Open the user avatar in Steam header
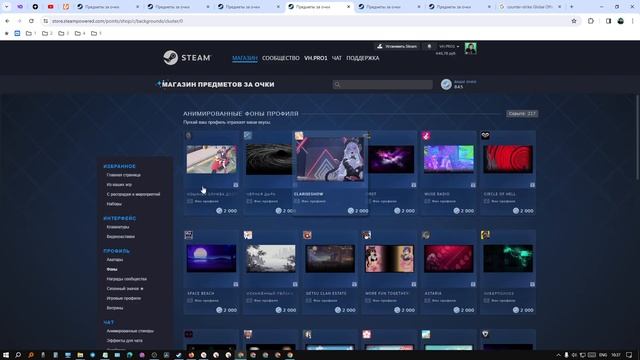The image size is (640, 360). (x=470, y=48)
